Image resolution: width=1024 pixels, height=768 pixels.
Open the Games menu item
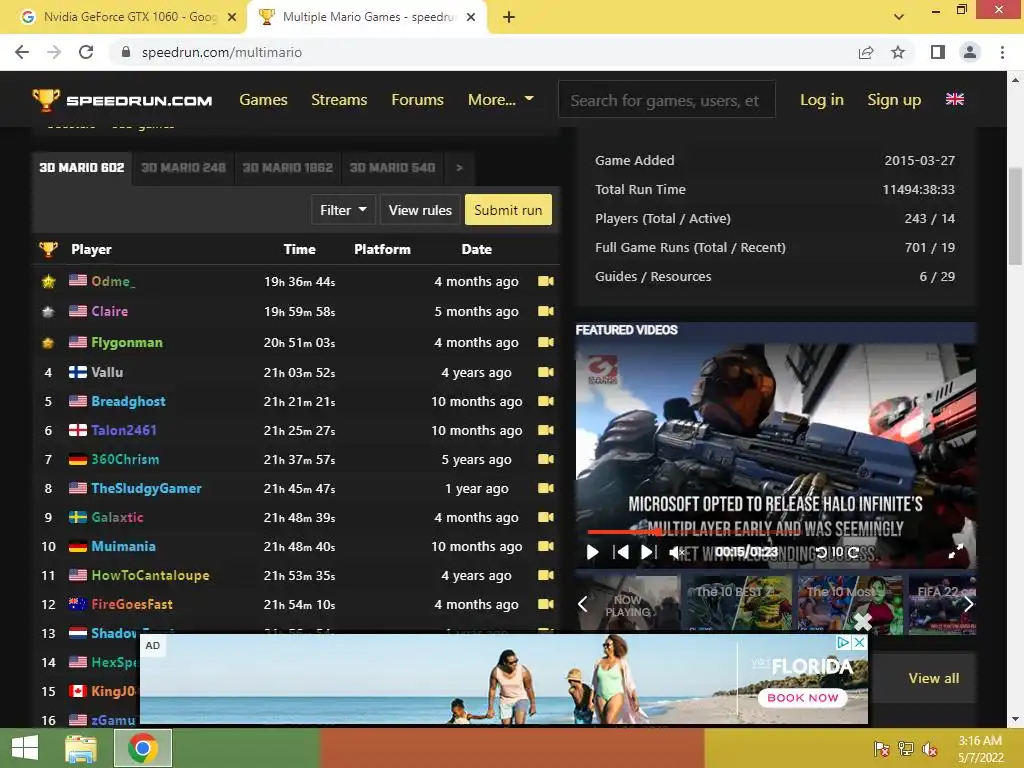pyautogui.click(x=263, y=99)
